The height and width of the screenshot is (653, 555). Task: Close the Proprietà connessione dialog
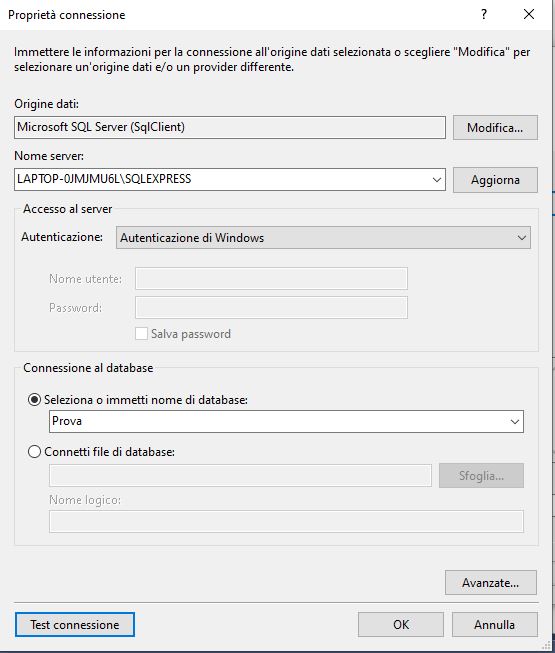point(529,15)
